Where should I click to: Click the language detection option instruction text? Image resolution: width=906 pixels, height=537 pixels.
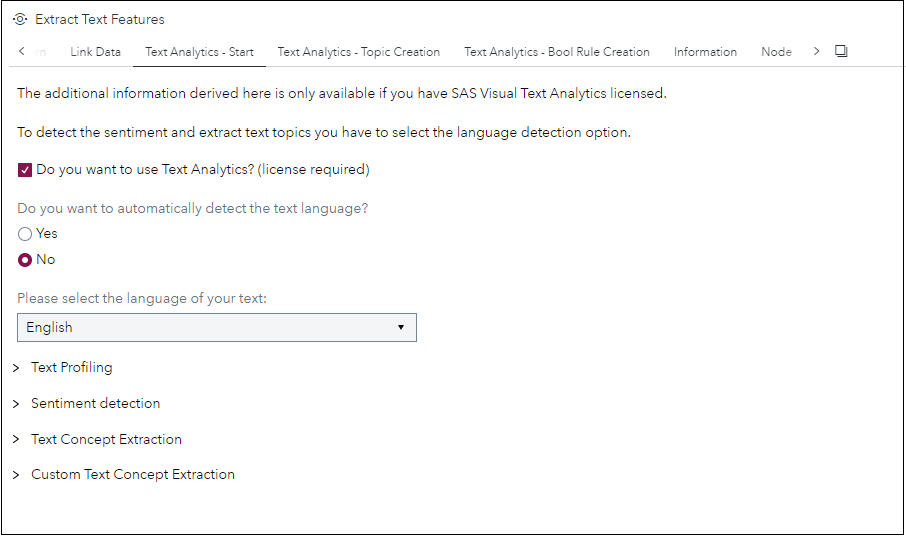coord(324,132)
